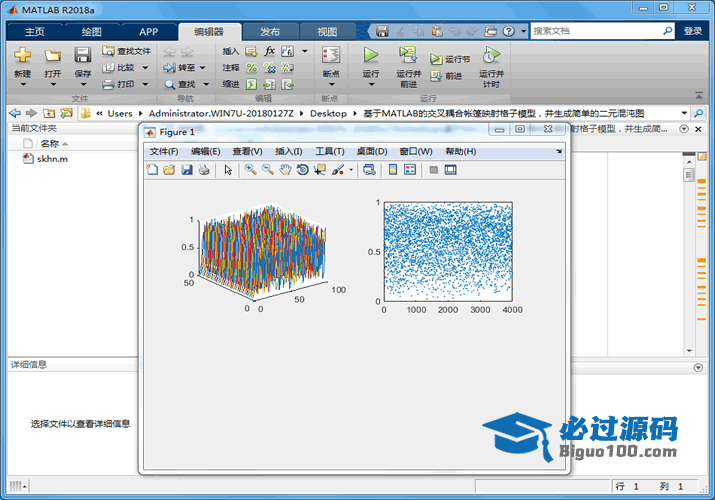Open the Run (运行) dropdown arrow
This screenshot has height=500, width=715.
point(371,84)
